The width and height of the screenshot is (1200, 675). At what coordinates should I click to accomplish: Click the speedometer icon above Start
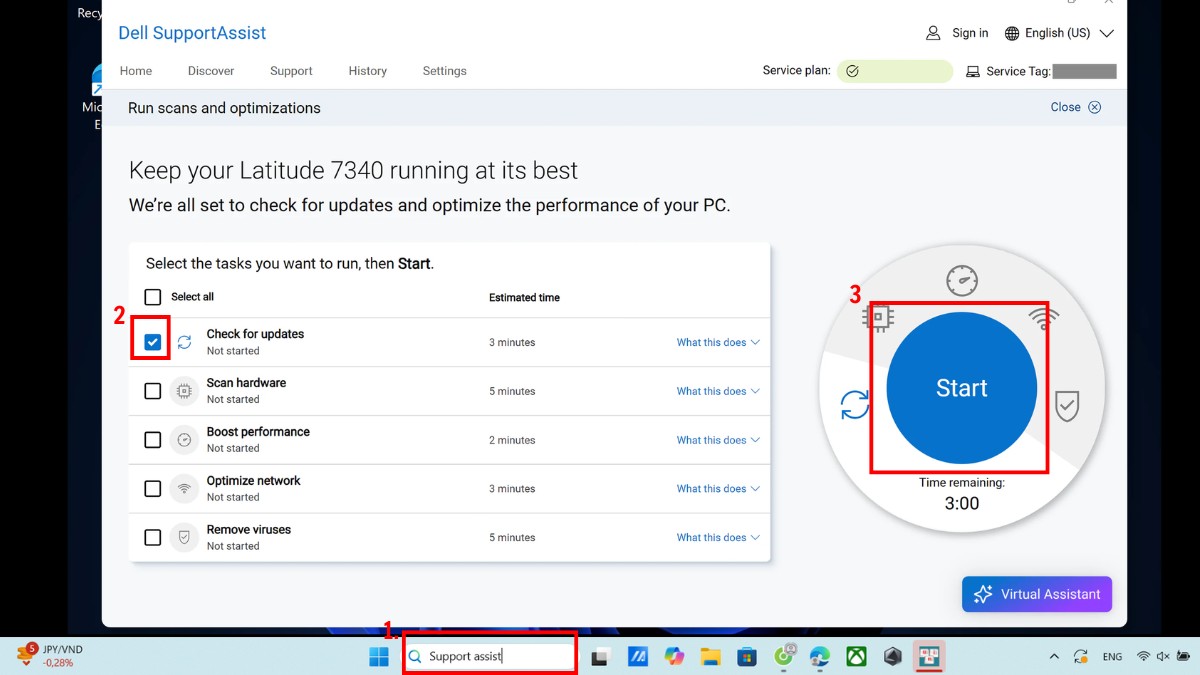961,281
